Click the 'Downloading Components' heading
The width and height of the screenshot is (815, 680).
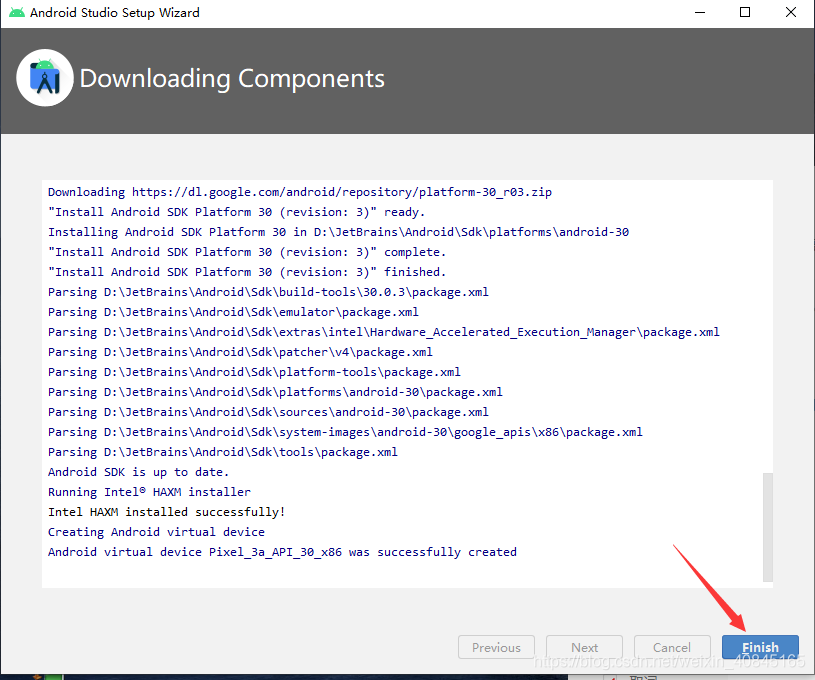tap(232, 79)
